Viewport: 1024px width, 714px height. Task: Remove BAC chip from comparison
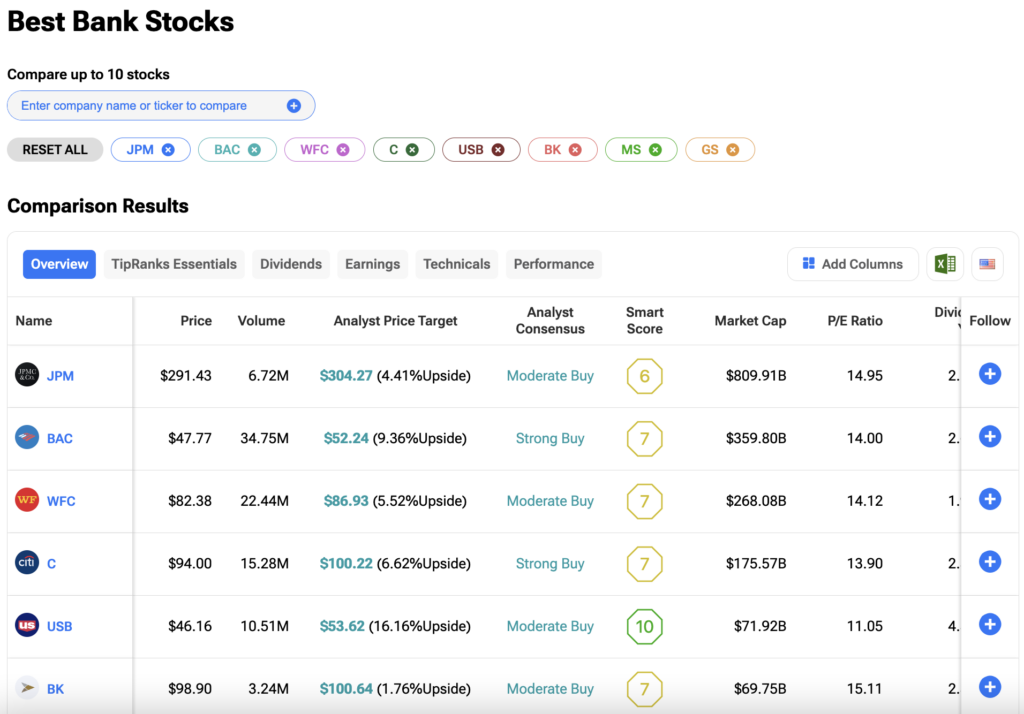coord(254,150)
